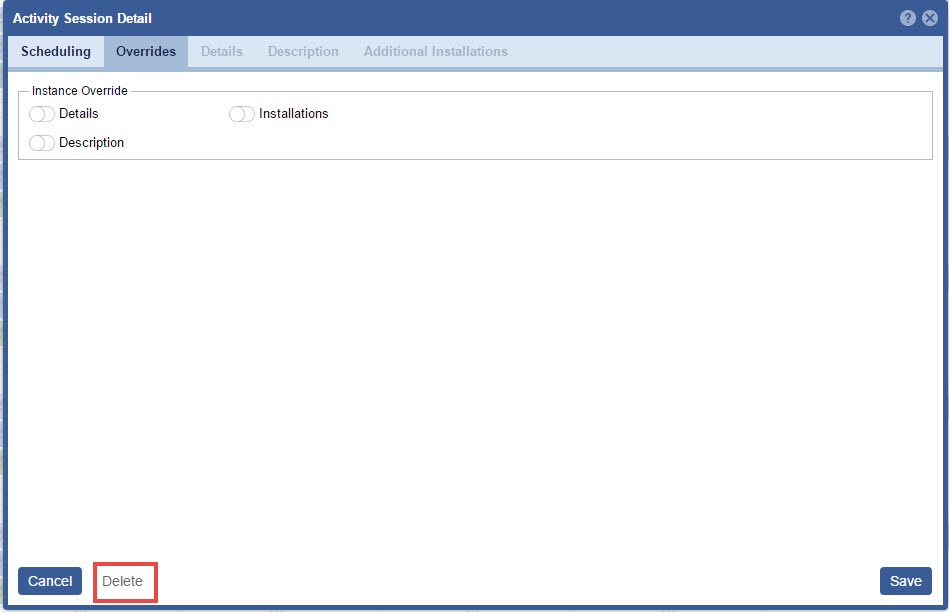Image resolution: width=949 pixels, height=612 pixels.
Task: Save the activity session changes
Action: [905, 581]
